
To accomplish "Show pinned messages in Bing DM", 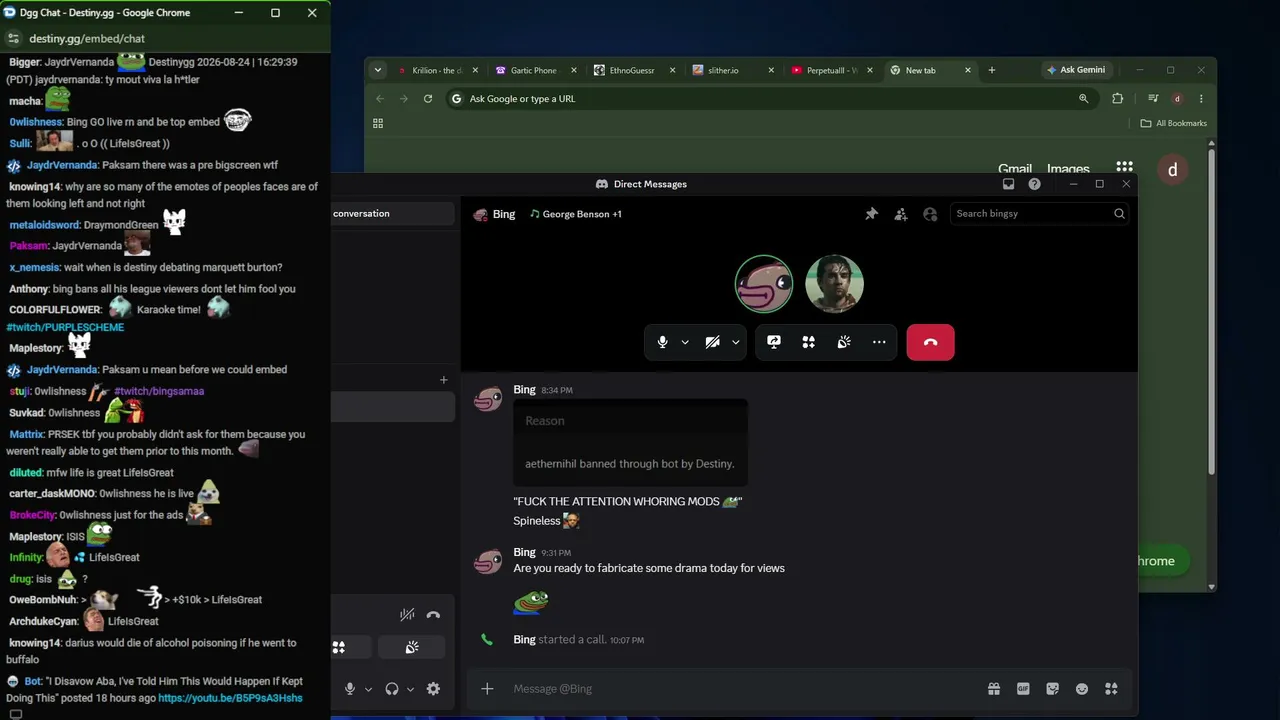I will click(872, 214).
